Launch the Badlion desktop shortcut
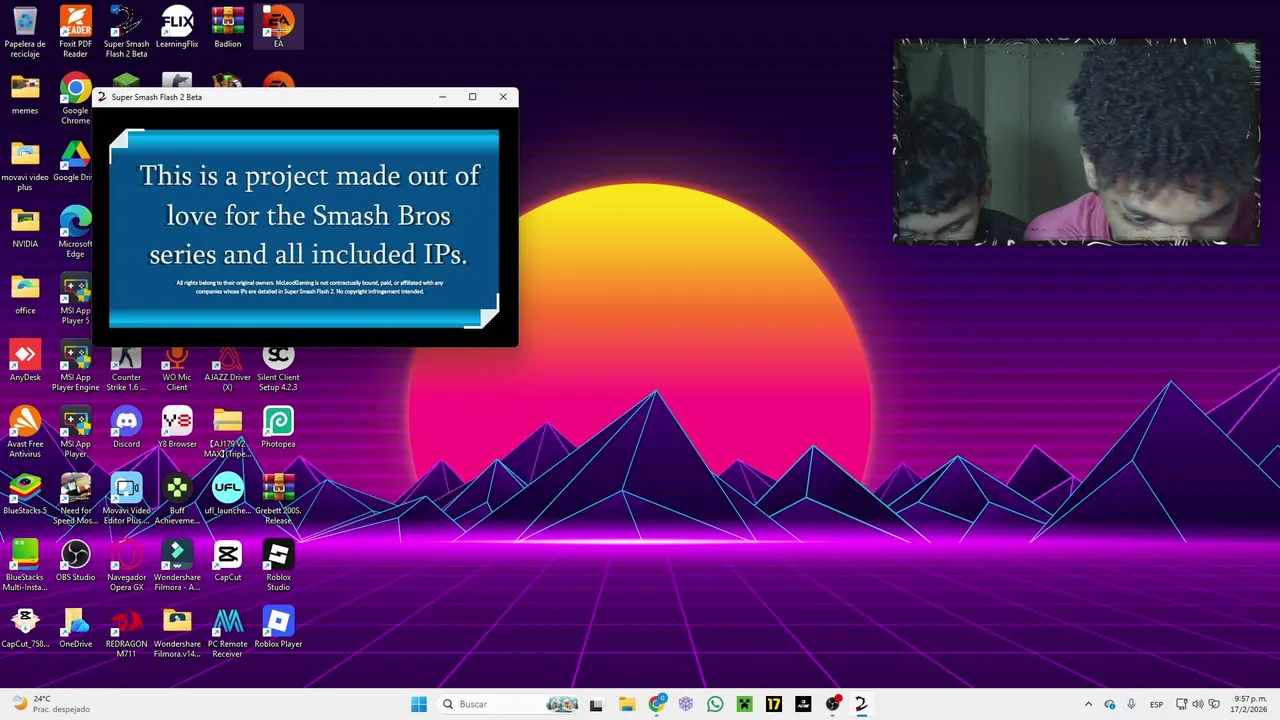Screen dimensions: 1280x720 coord(227,27)
